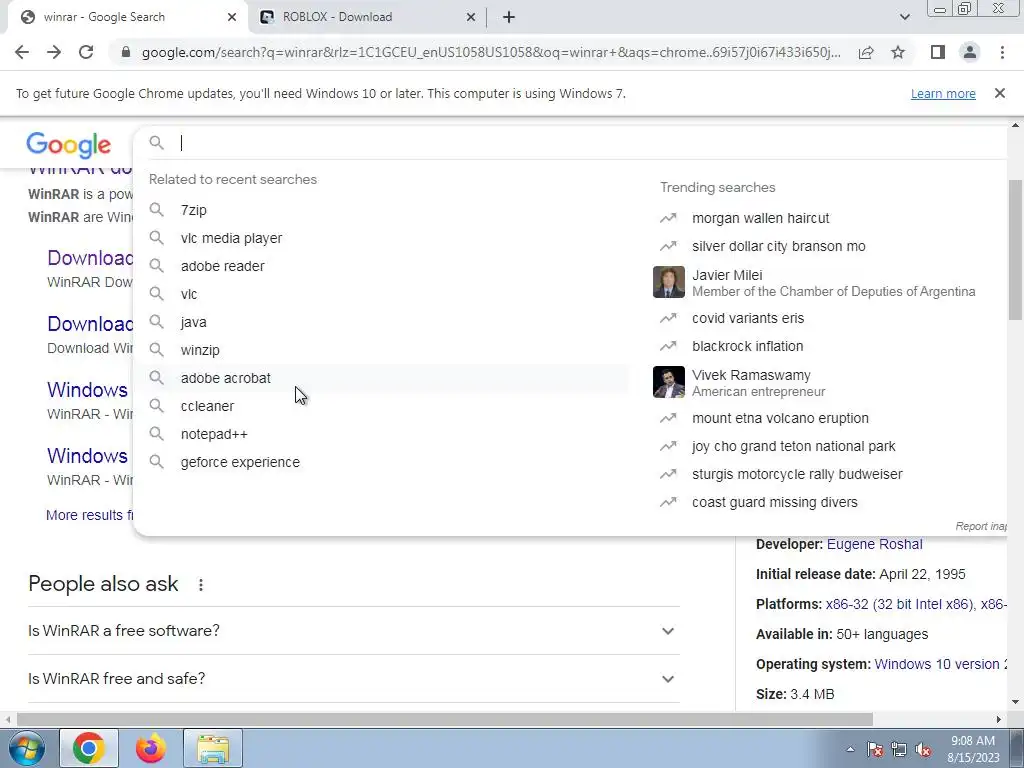This screenshot has height=768, width=1024.
Task: Open the Chrome side panel
Action: [938, 52]
